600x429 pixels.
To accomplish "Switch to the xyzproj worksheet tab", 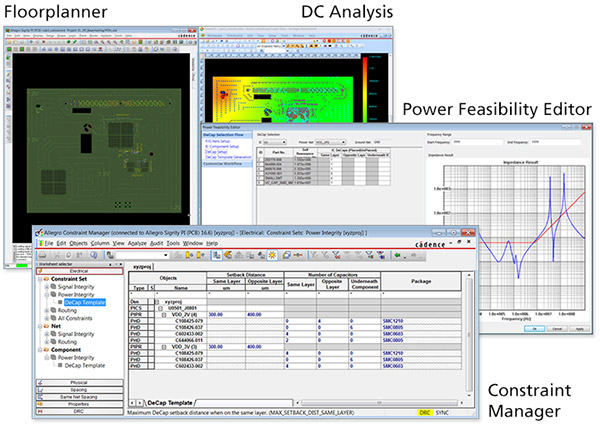I will tap(142, 266).
